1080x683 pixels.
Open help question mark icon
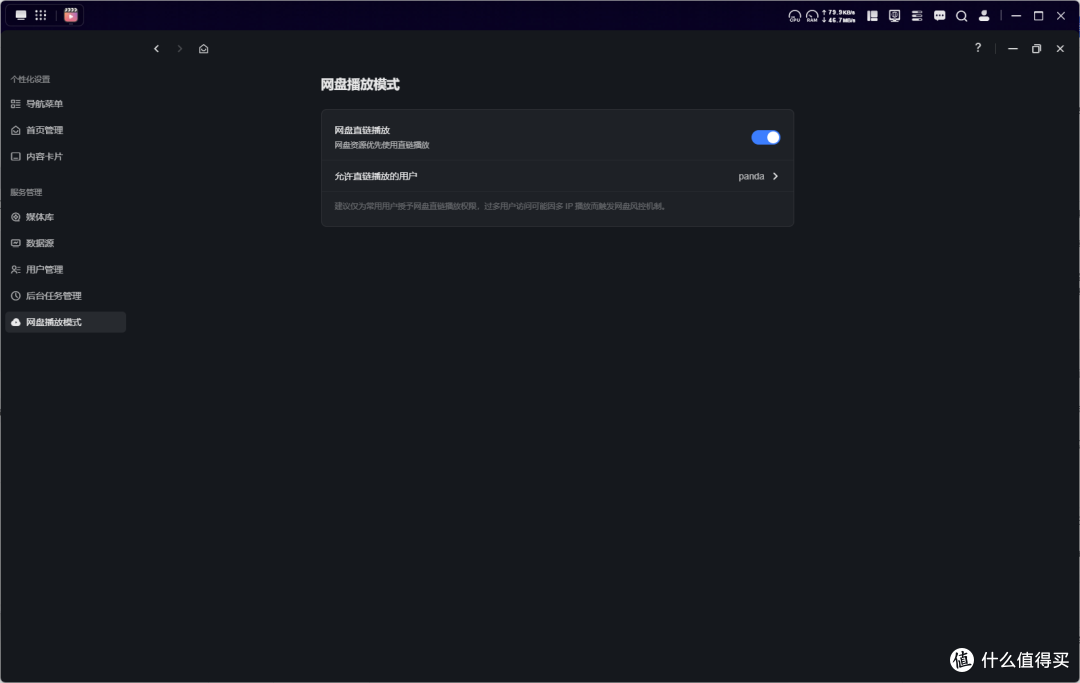pos(978,48)
